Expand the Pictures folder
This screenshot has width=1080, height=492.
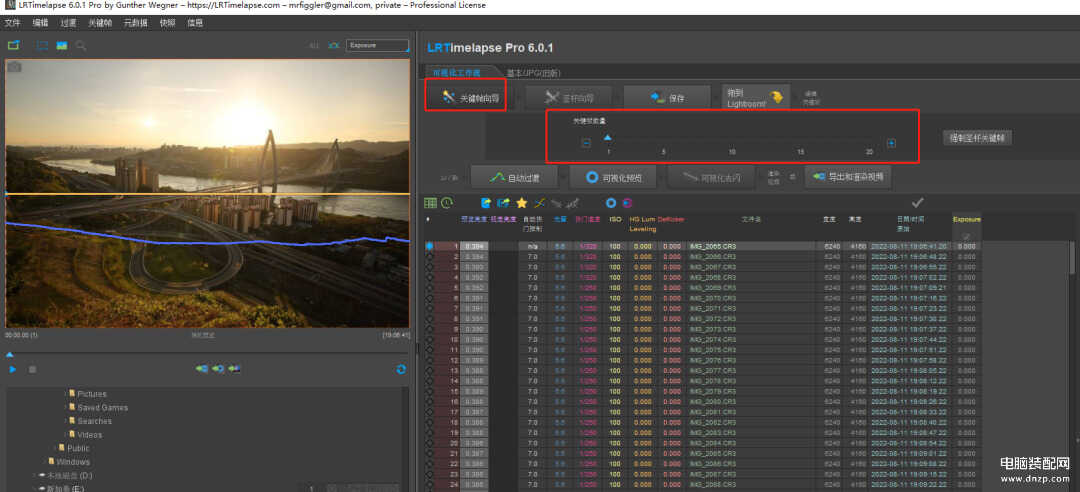point(65,393)
